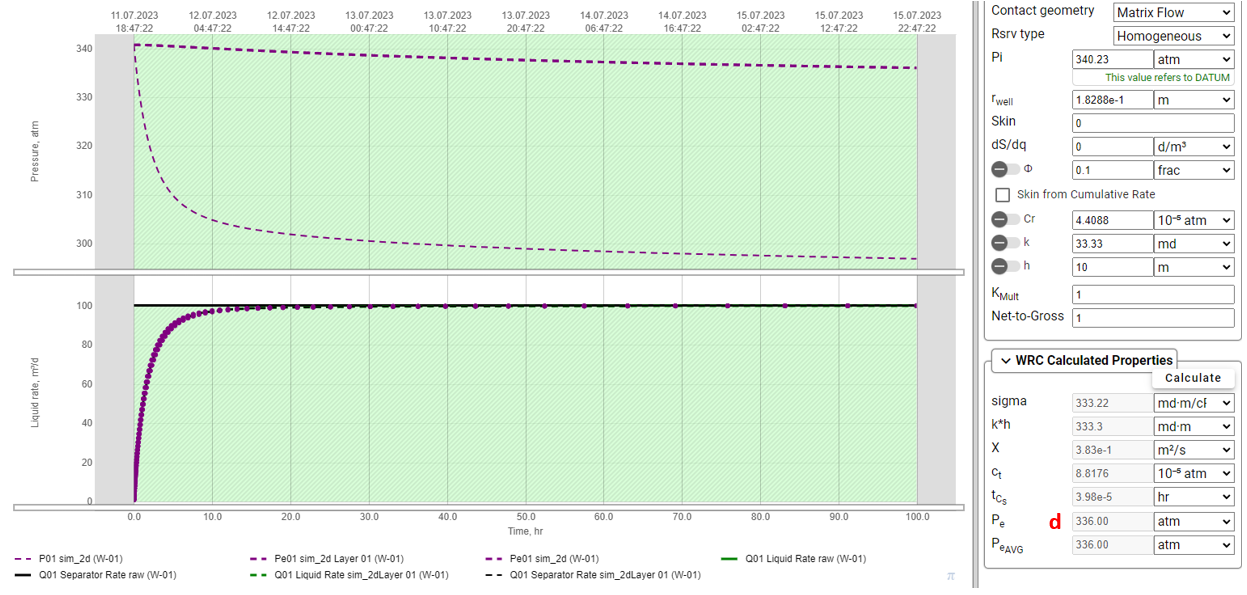Click the Calculate button

tap(1193, 378)
